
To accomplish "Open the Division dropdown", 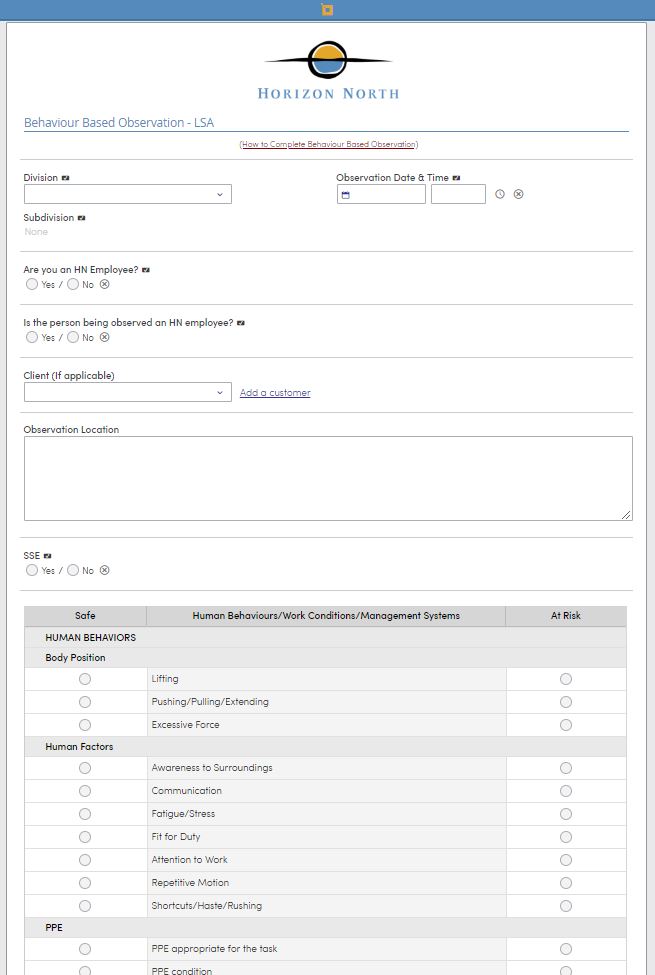I will point(128,194).
